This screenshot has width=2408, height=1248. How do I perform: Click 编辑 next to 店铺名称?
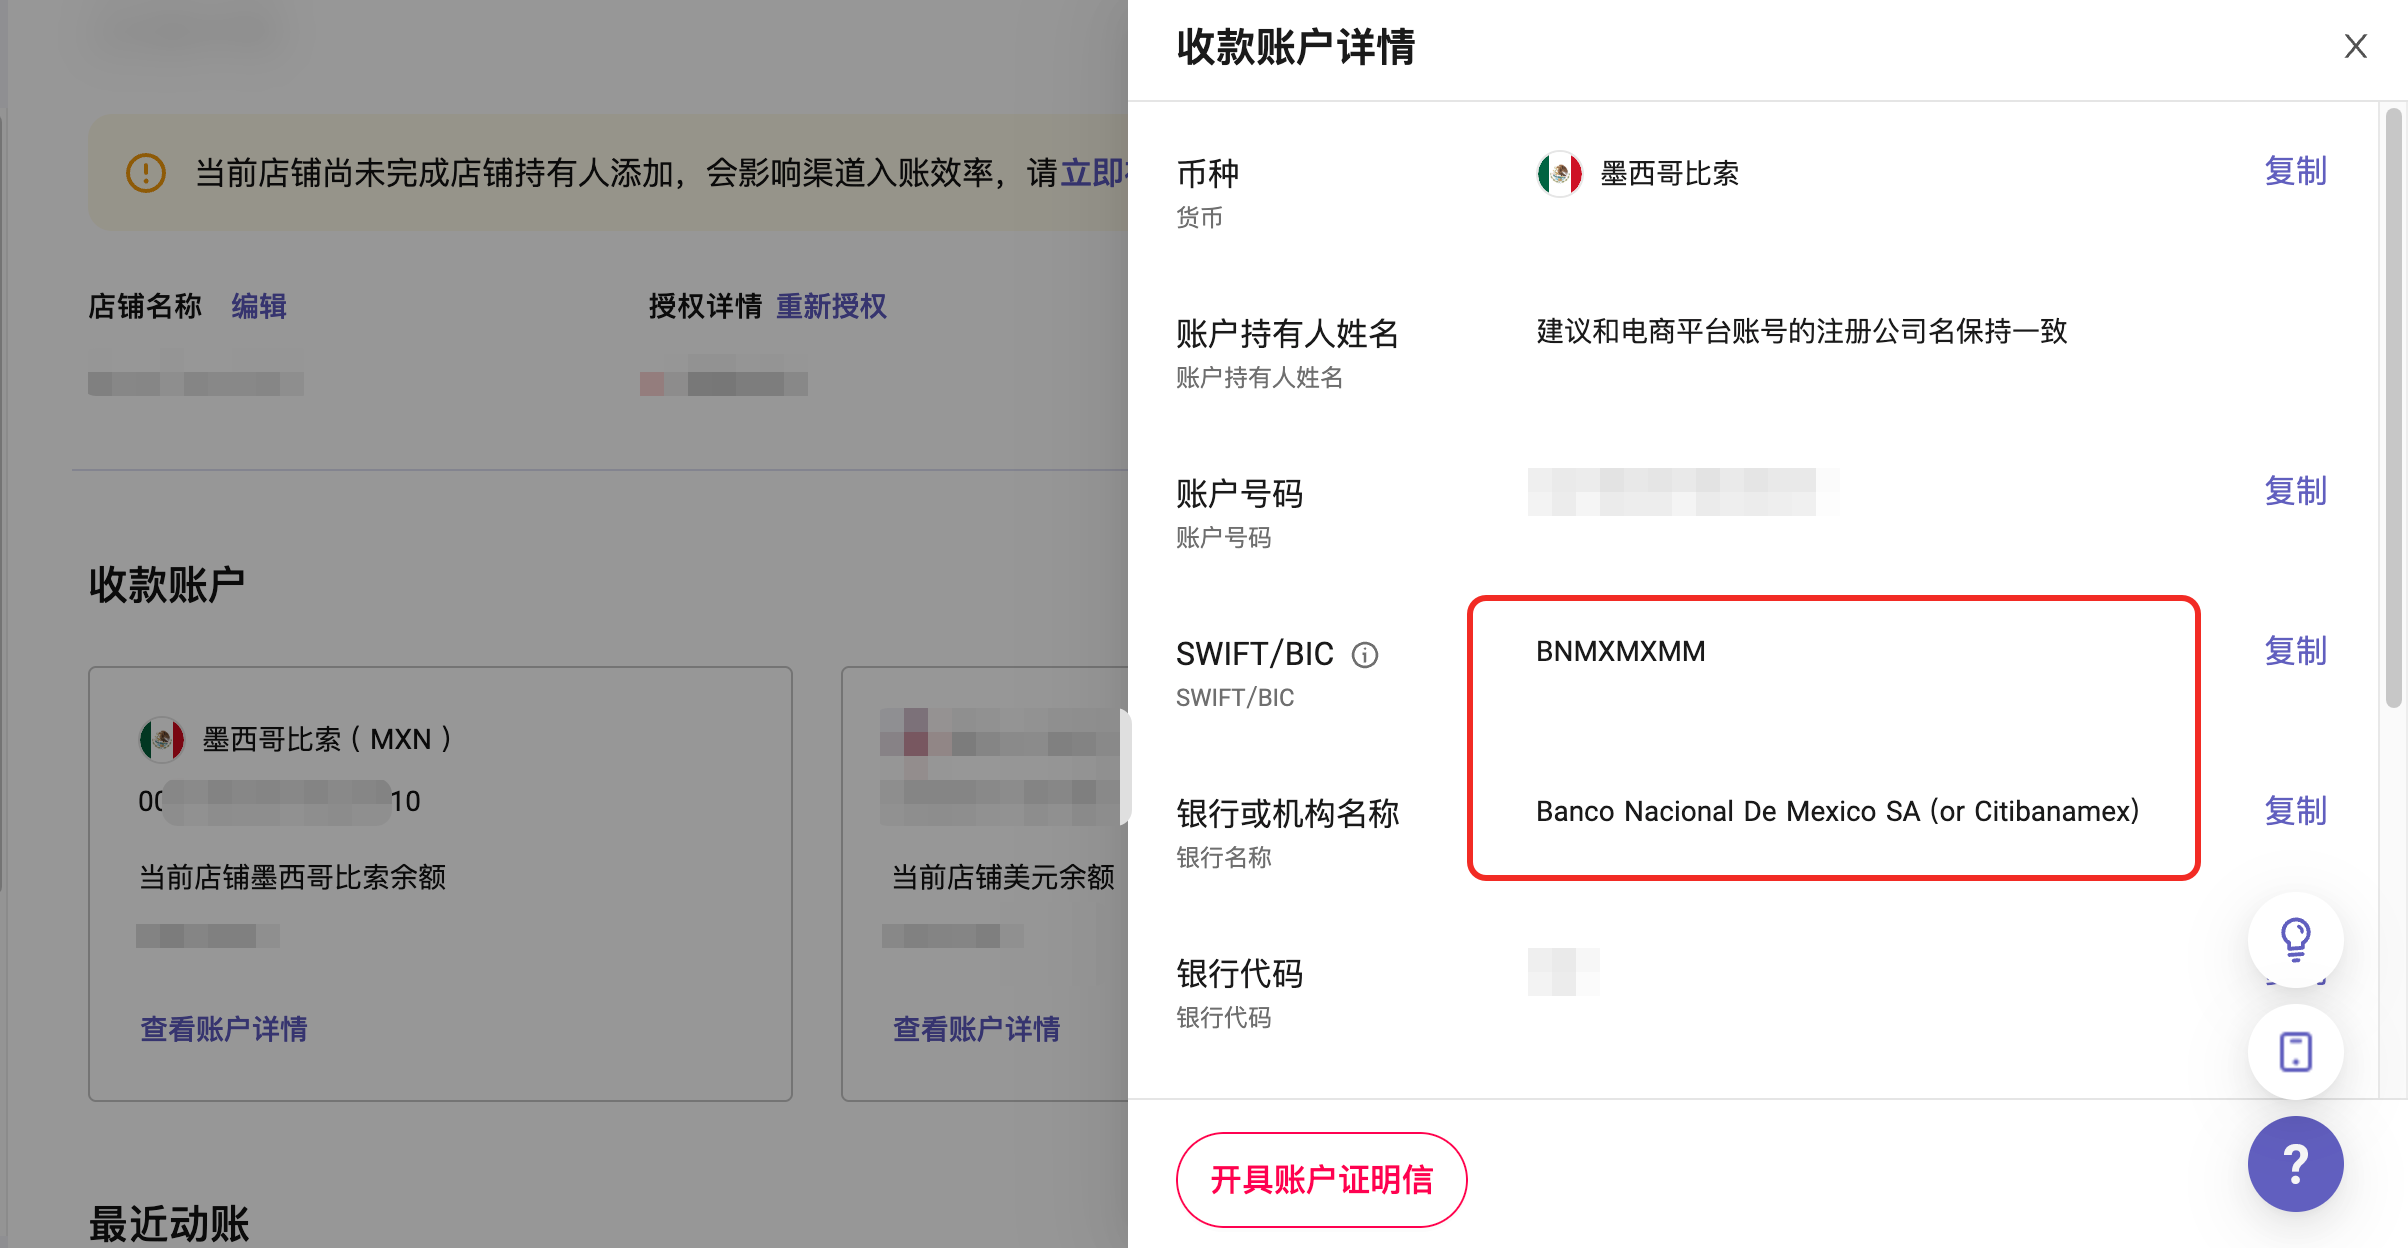(259, 307)
